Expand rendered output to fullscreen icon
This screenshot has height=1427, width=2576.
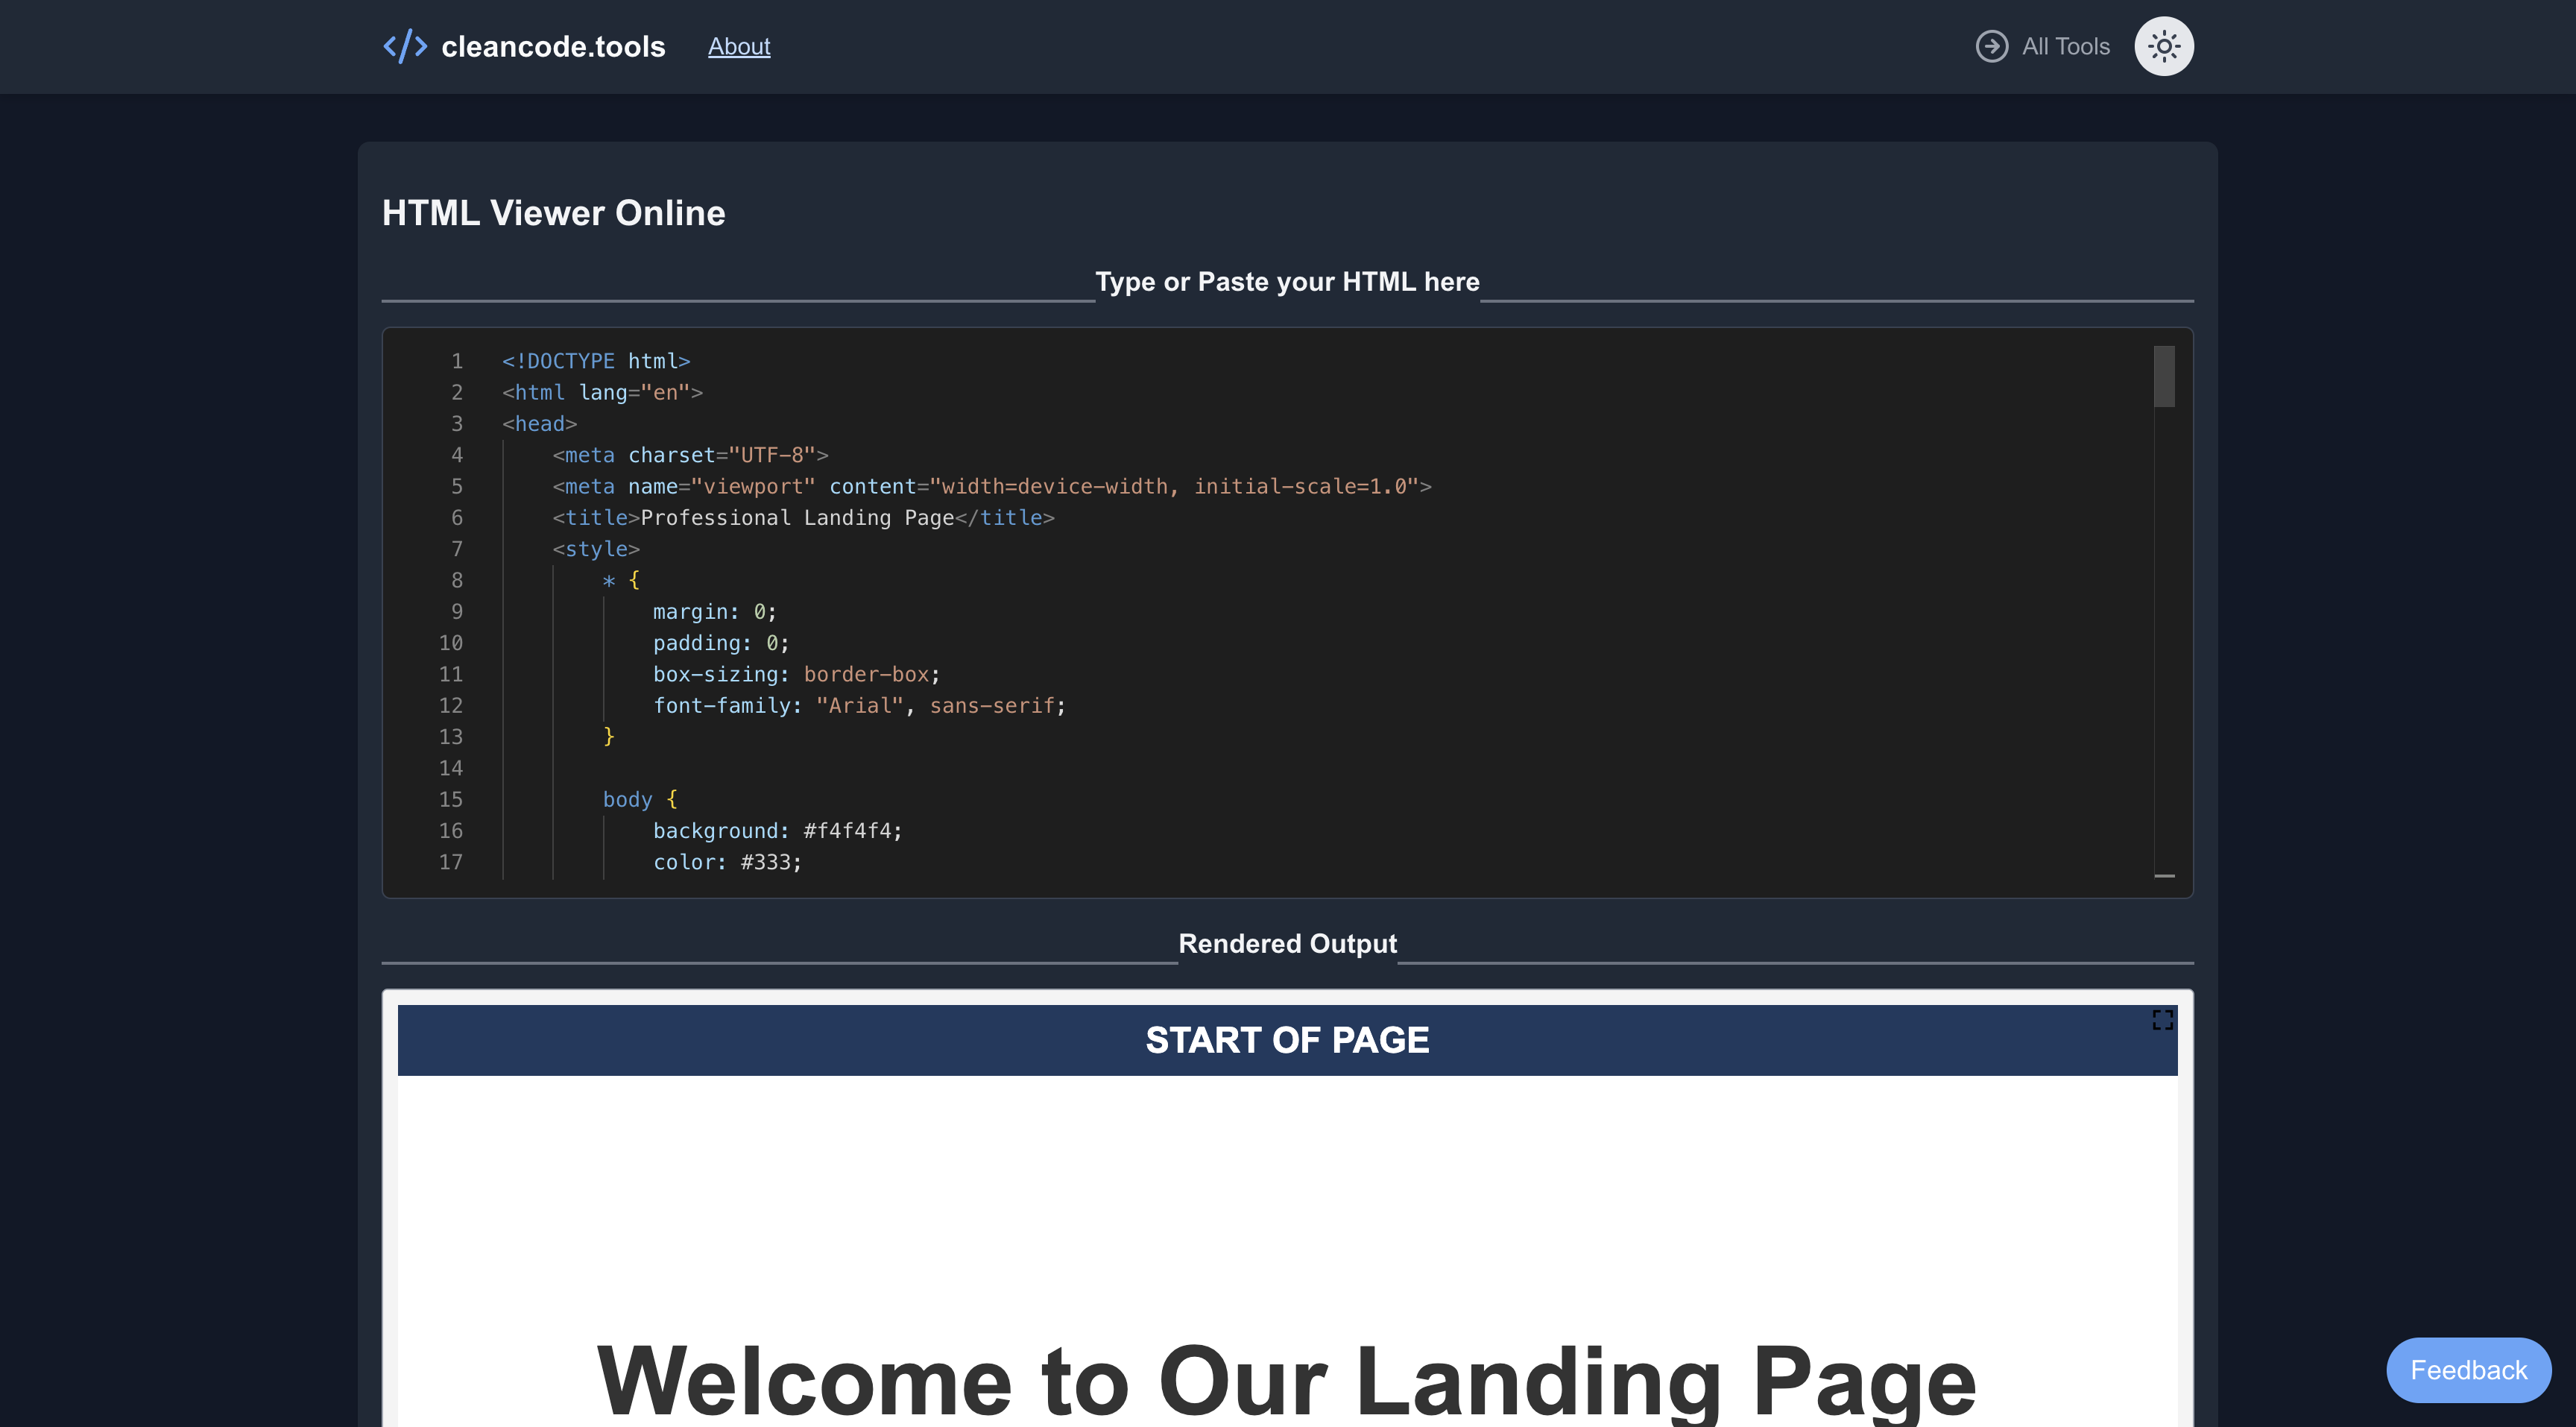click(2162, 1019)
